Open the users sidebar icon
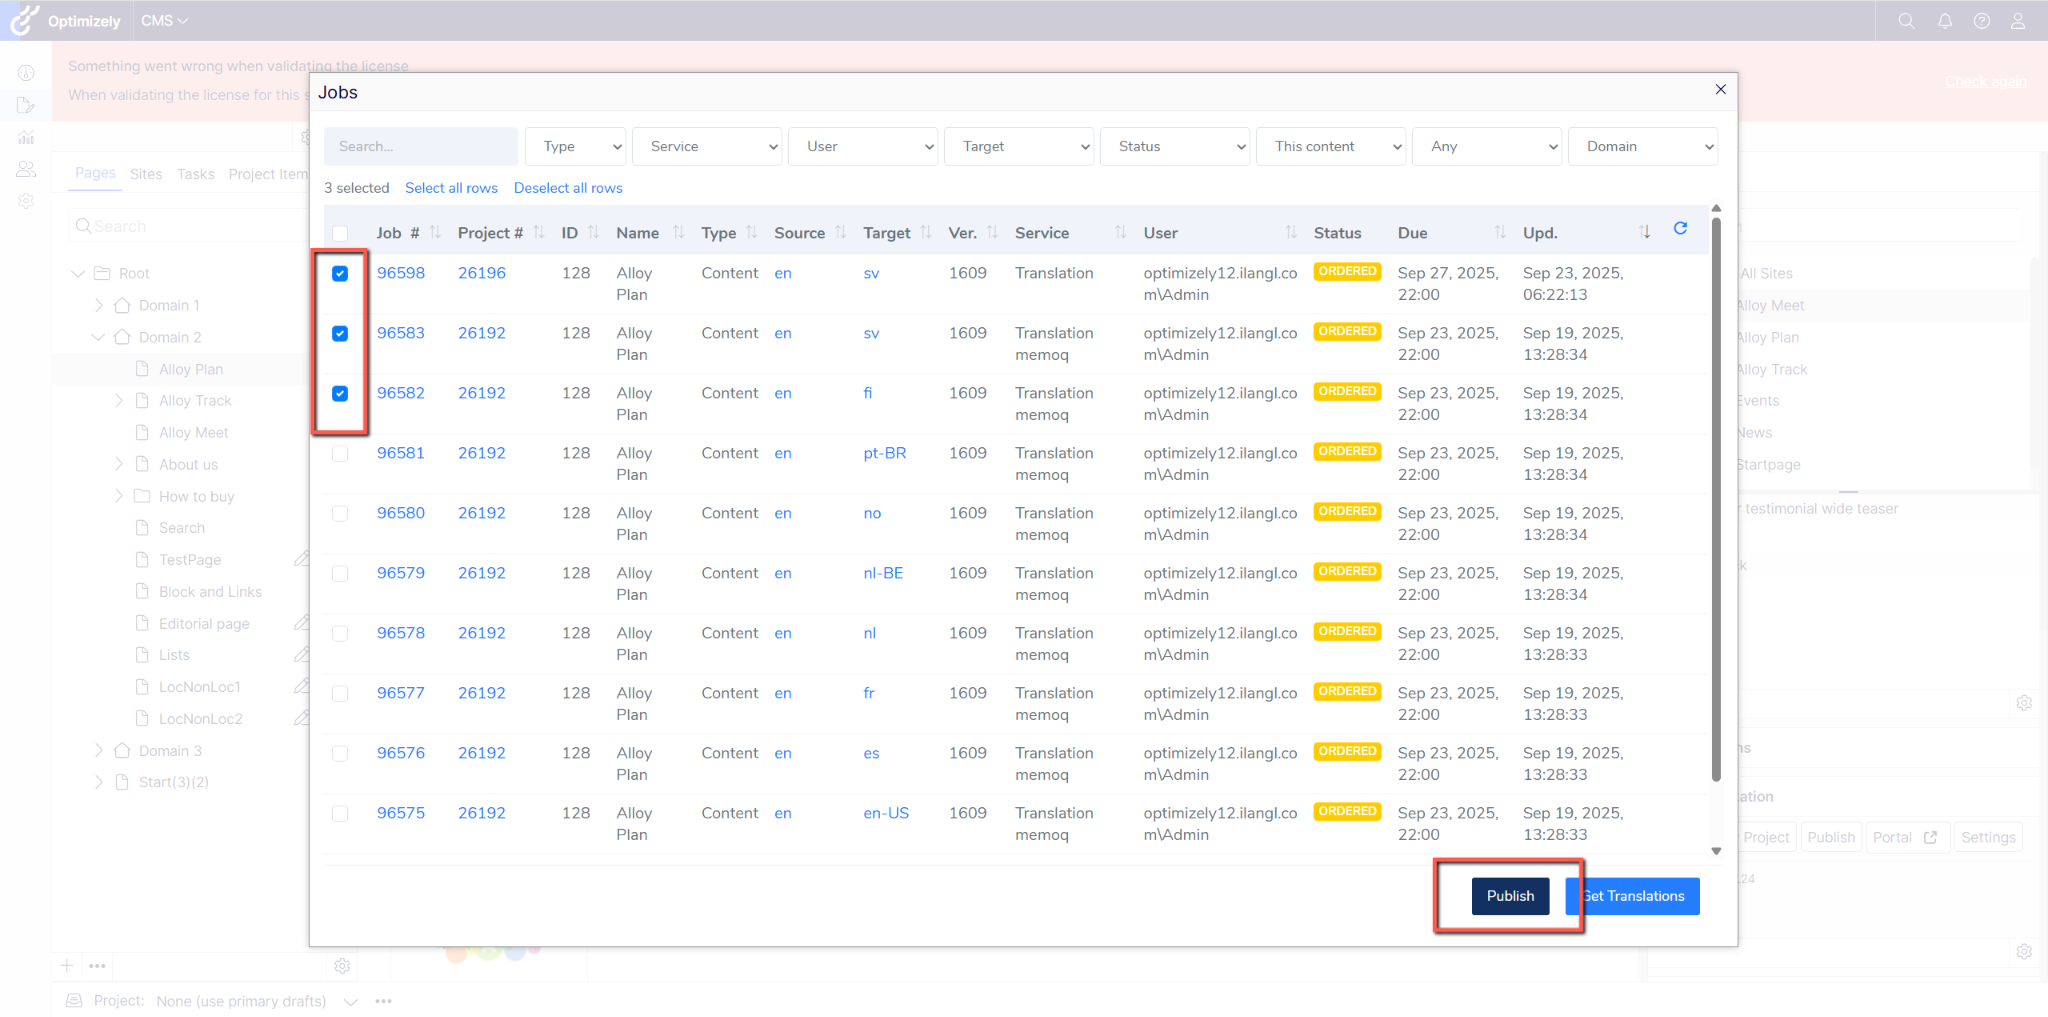The height and width of the screenshot is (1017, 2048). pos(26,170)
